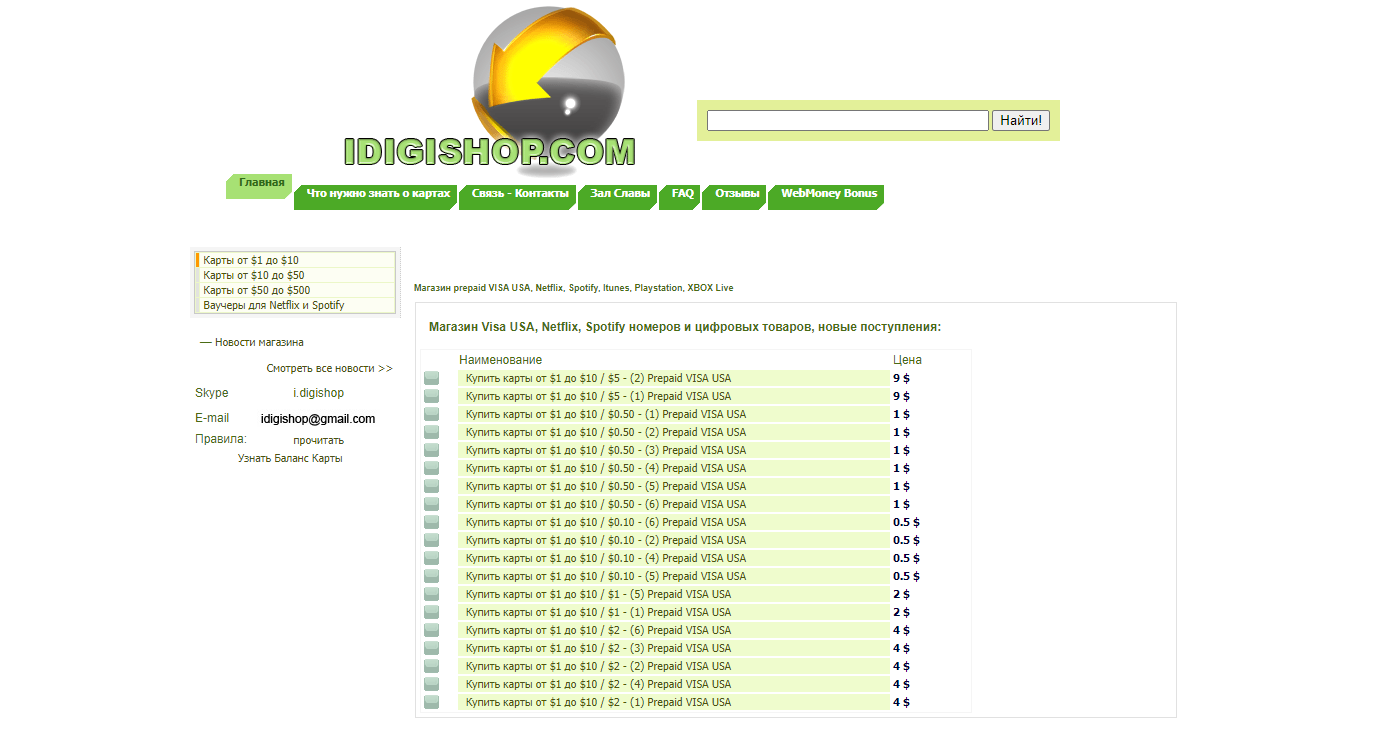The image size is (1373, 749).
Task: Click the Skype contact i.digishop
Action: coord(318,393)
